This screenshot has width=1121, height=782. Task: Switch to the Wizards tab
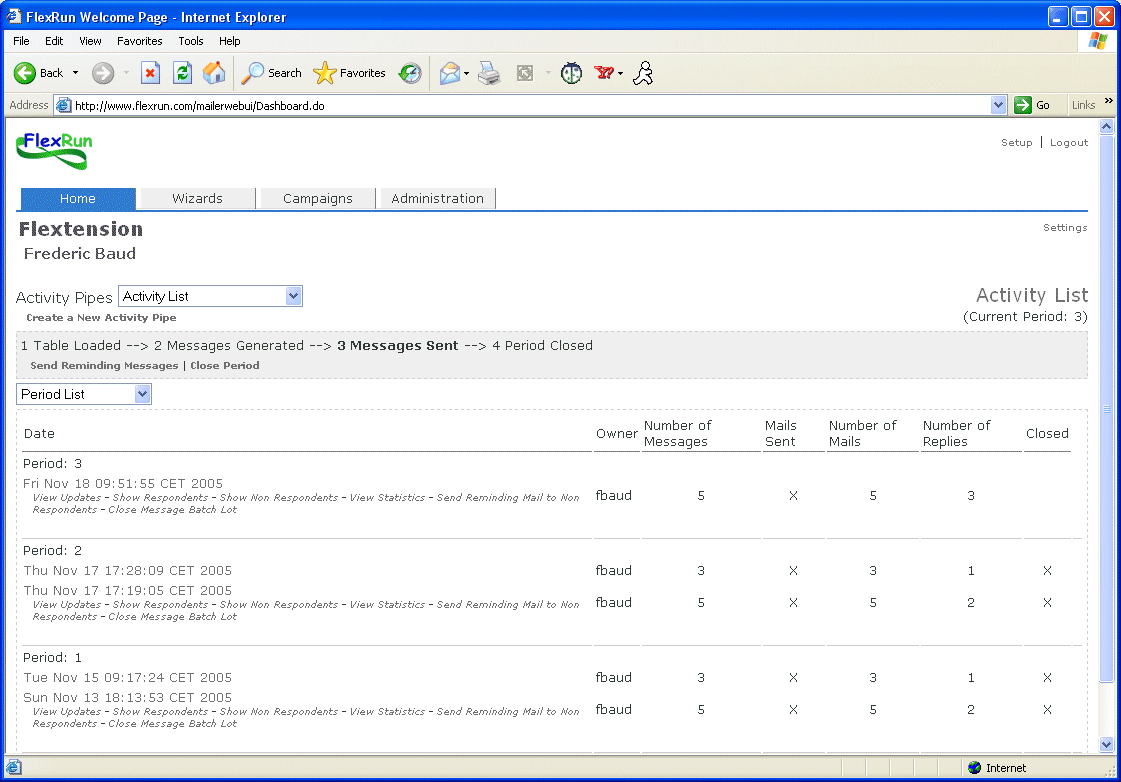click(x=197, y=199)
